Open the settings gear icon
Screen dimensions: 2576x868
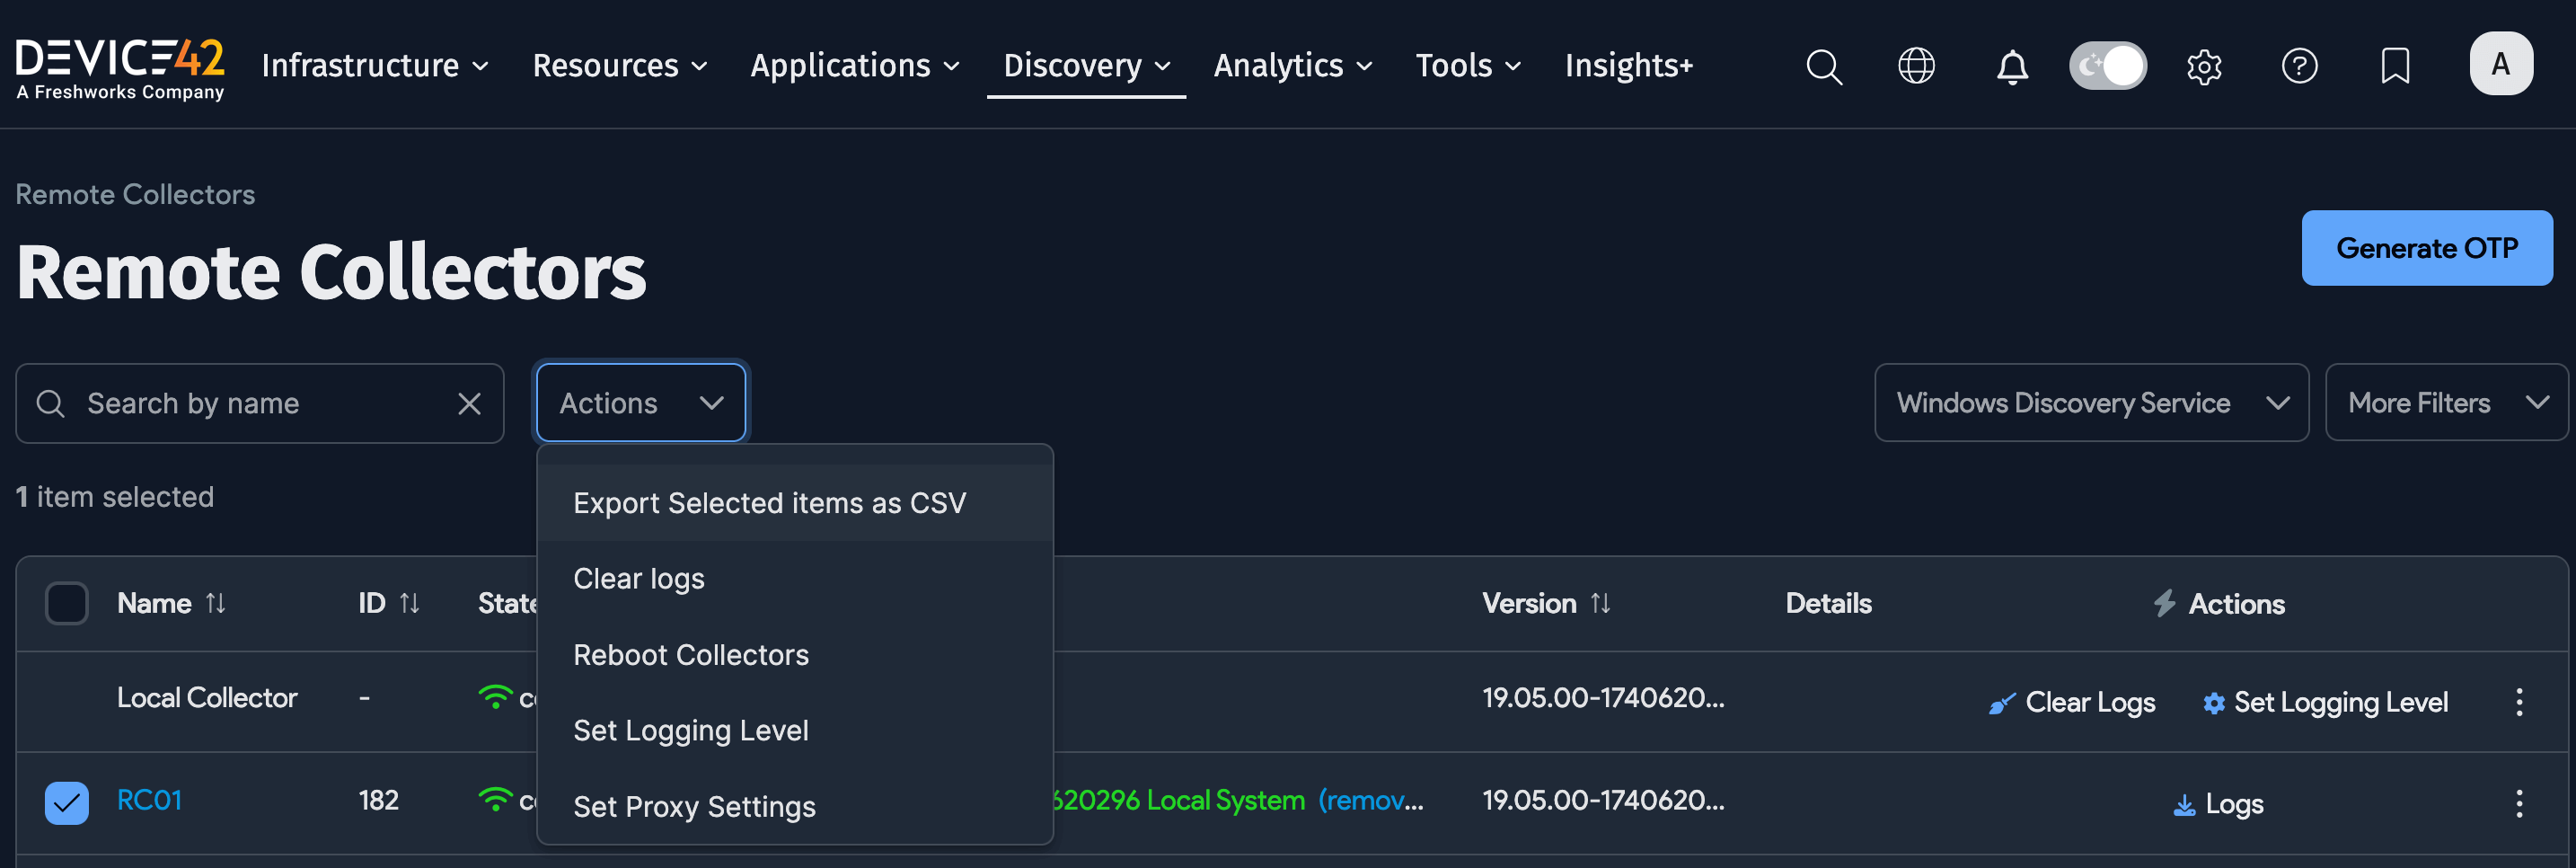pos(2204,66)
